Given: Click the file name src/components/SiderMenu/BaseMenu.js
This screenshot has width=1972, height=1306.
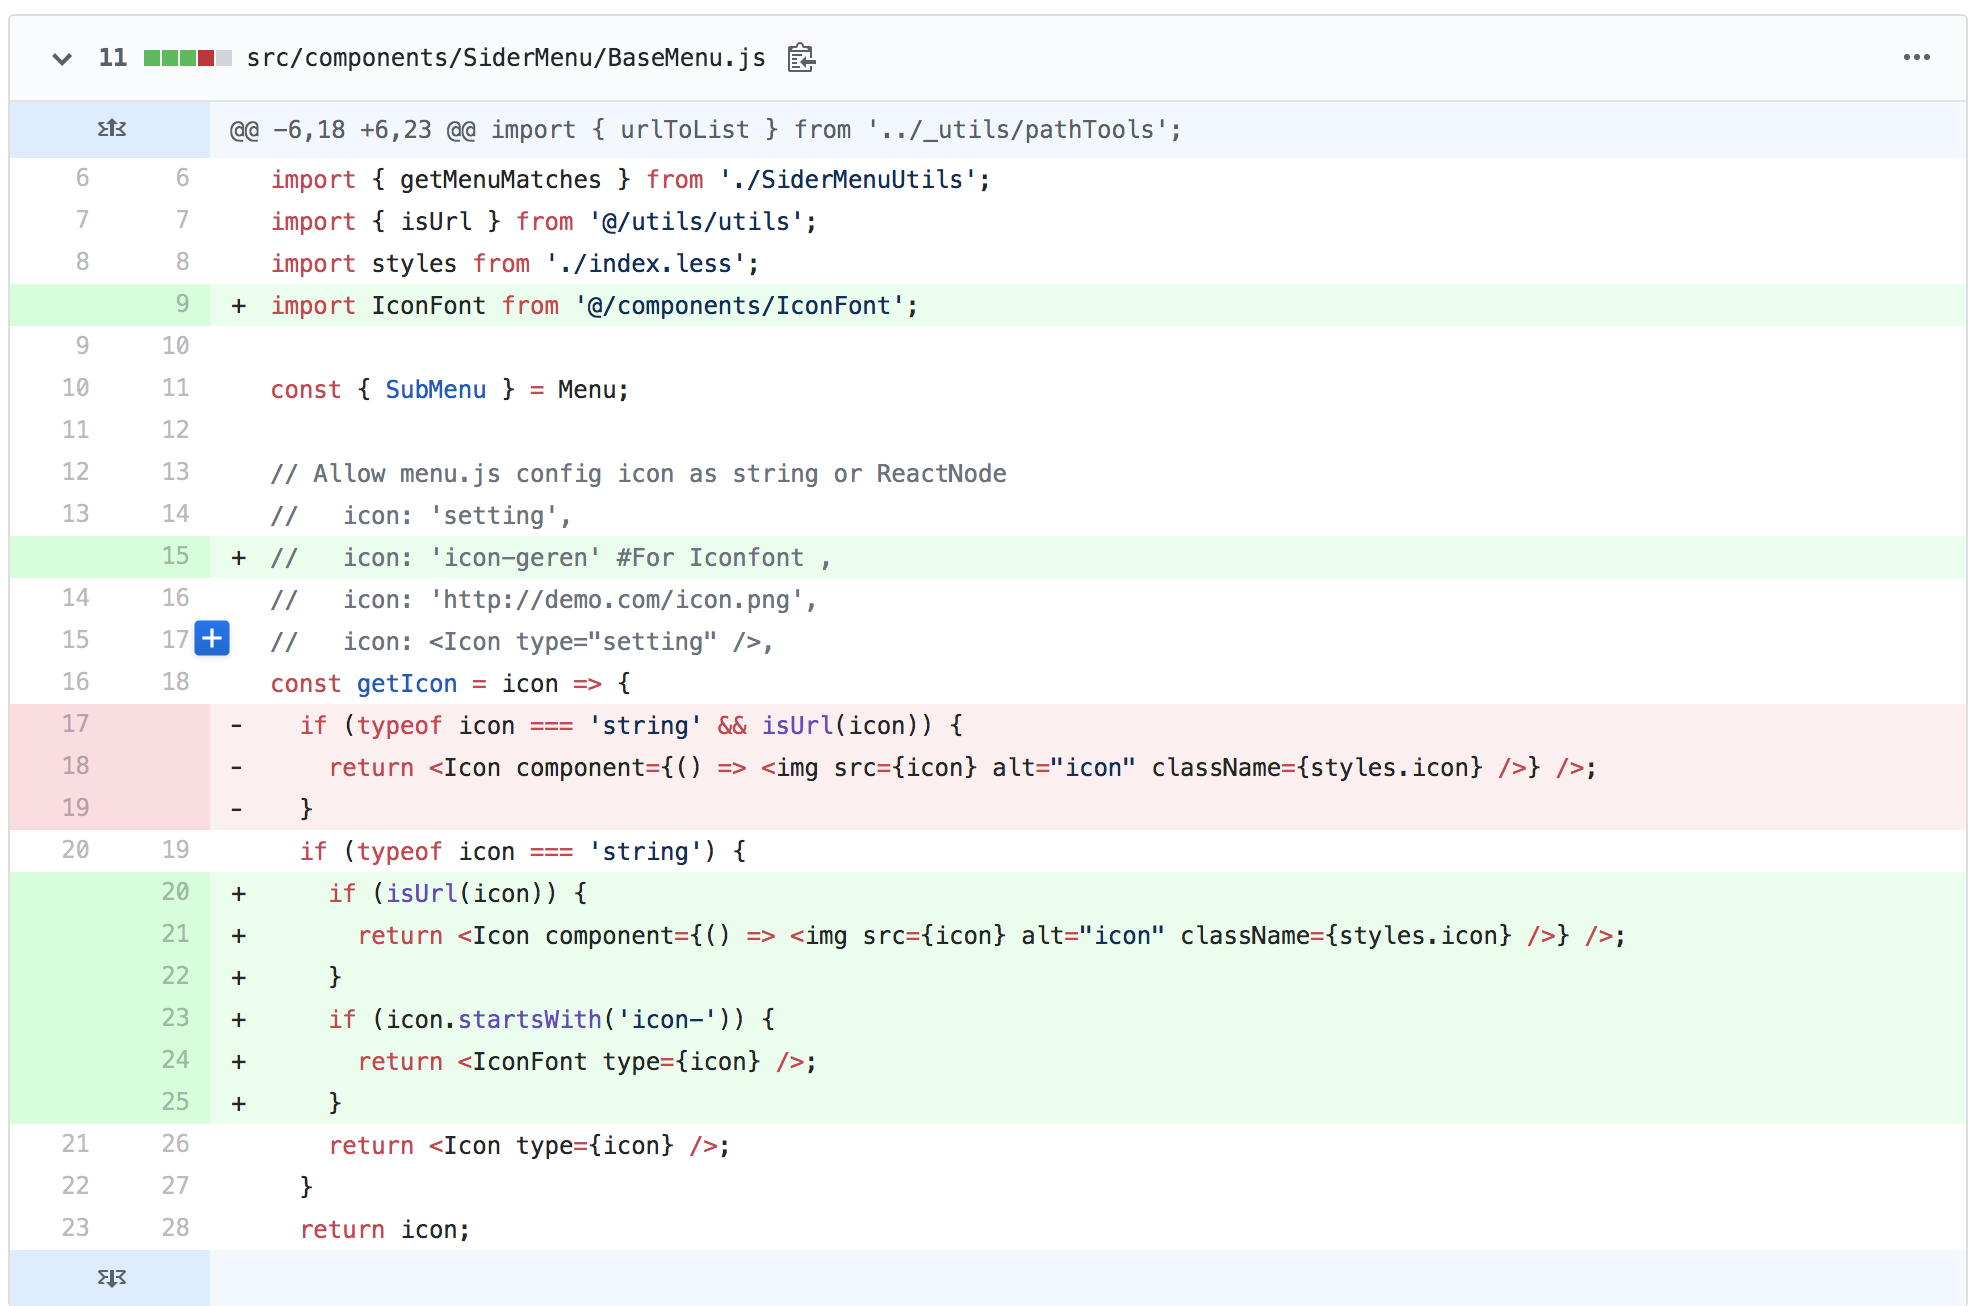Looking at the screenshot, I should pyautogui.click(x=506, y=58).
